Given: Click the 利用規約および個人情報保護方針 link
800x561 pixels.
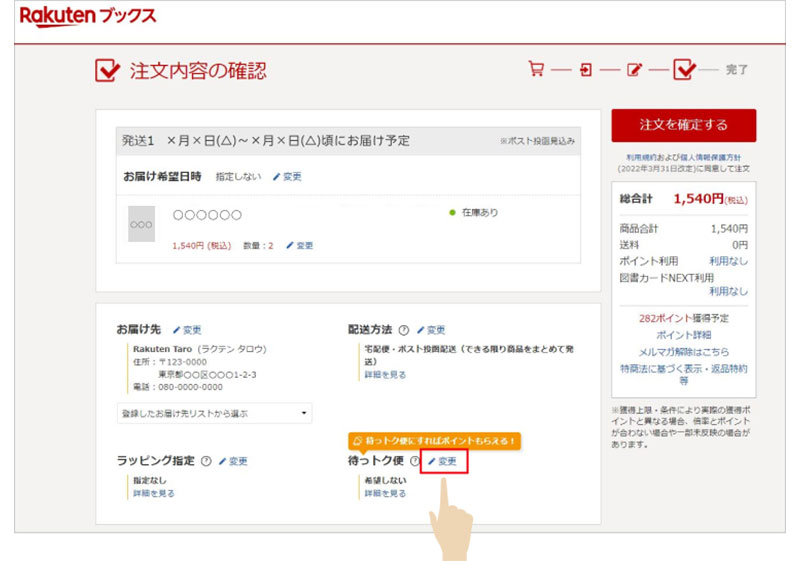Looking at the screenshot, I should pos(684,157).
